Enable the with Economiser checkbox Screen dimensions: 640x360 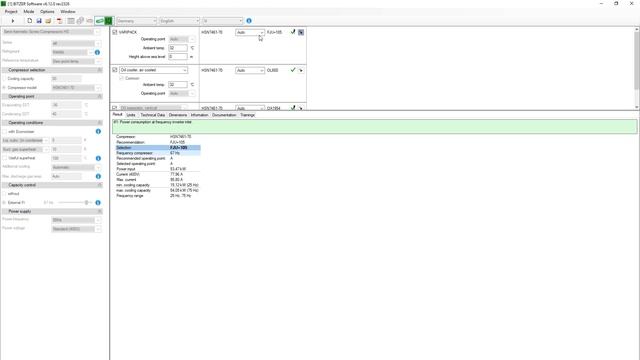4,131
